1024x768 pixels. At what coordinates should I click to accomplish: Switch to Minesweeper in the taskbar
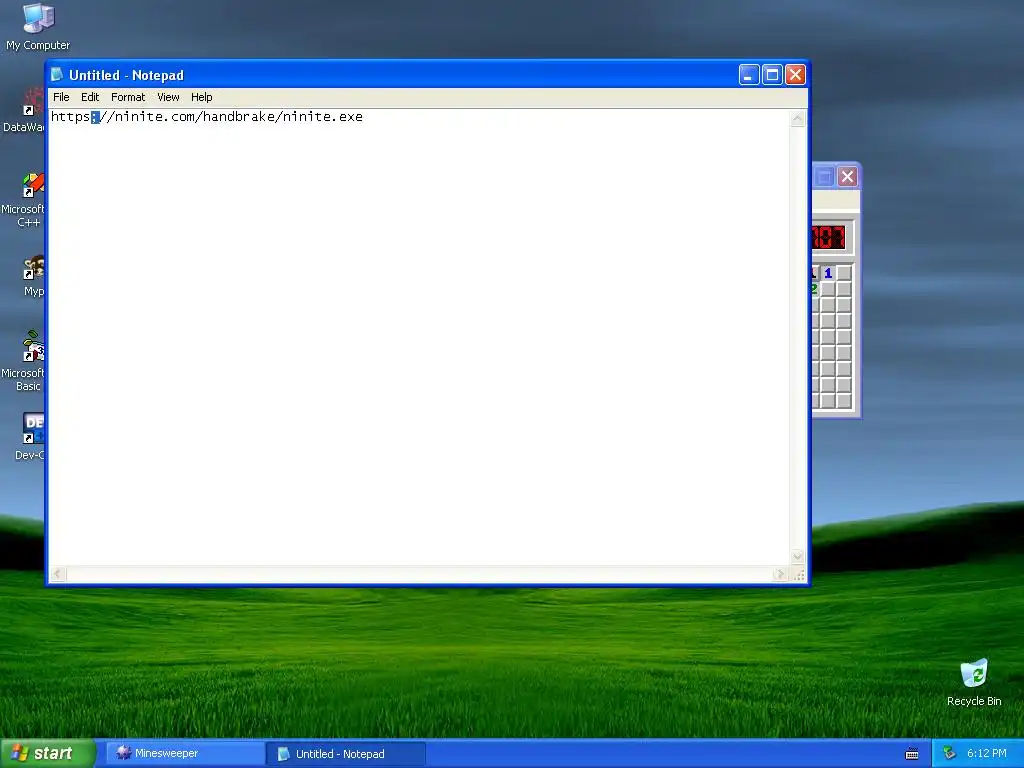point(185,754)
